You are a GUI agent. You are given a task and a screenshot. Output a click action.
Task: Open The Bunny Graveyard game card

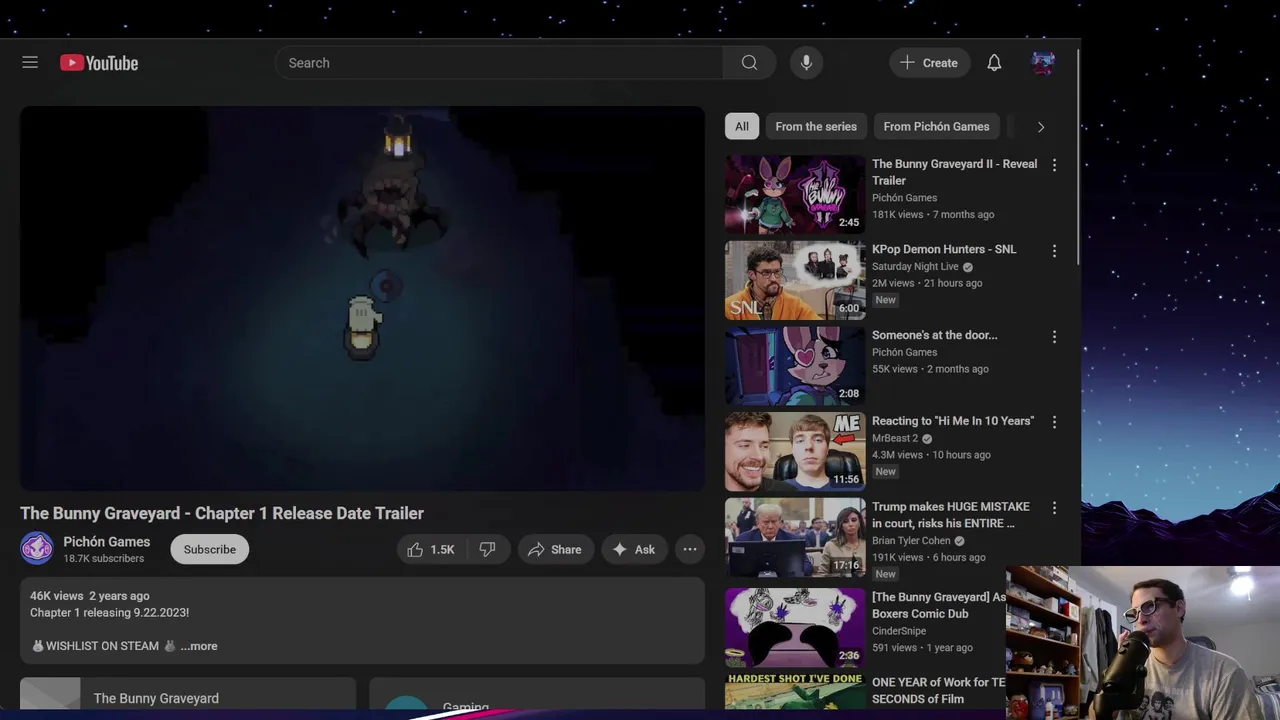pyautogui.click(x=188, y=694)
